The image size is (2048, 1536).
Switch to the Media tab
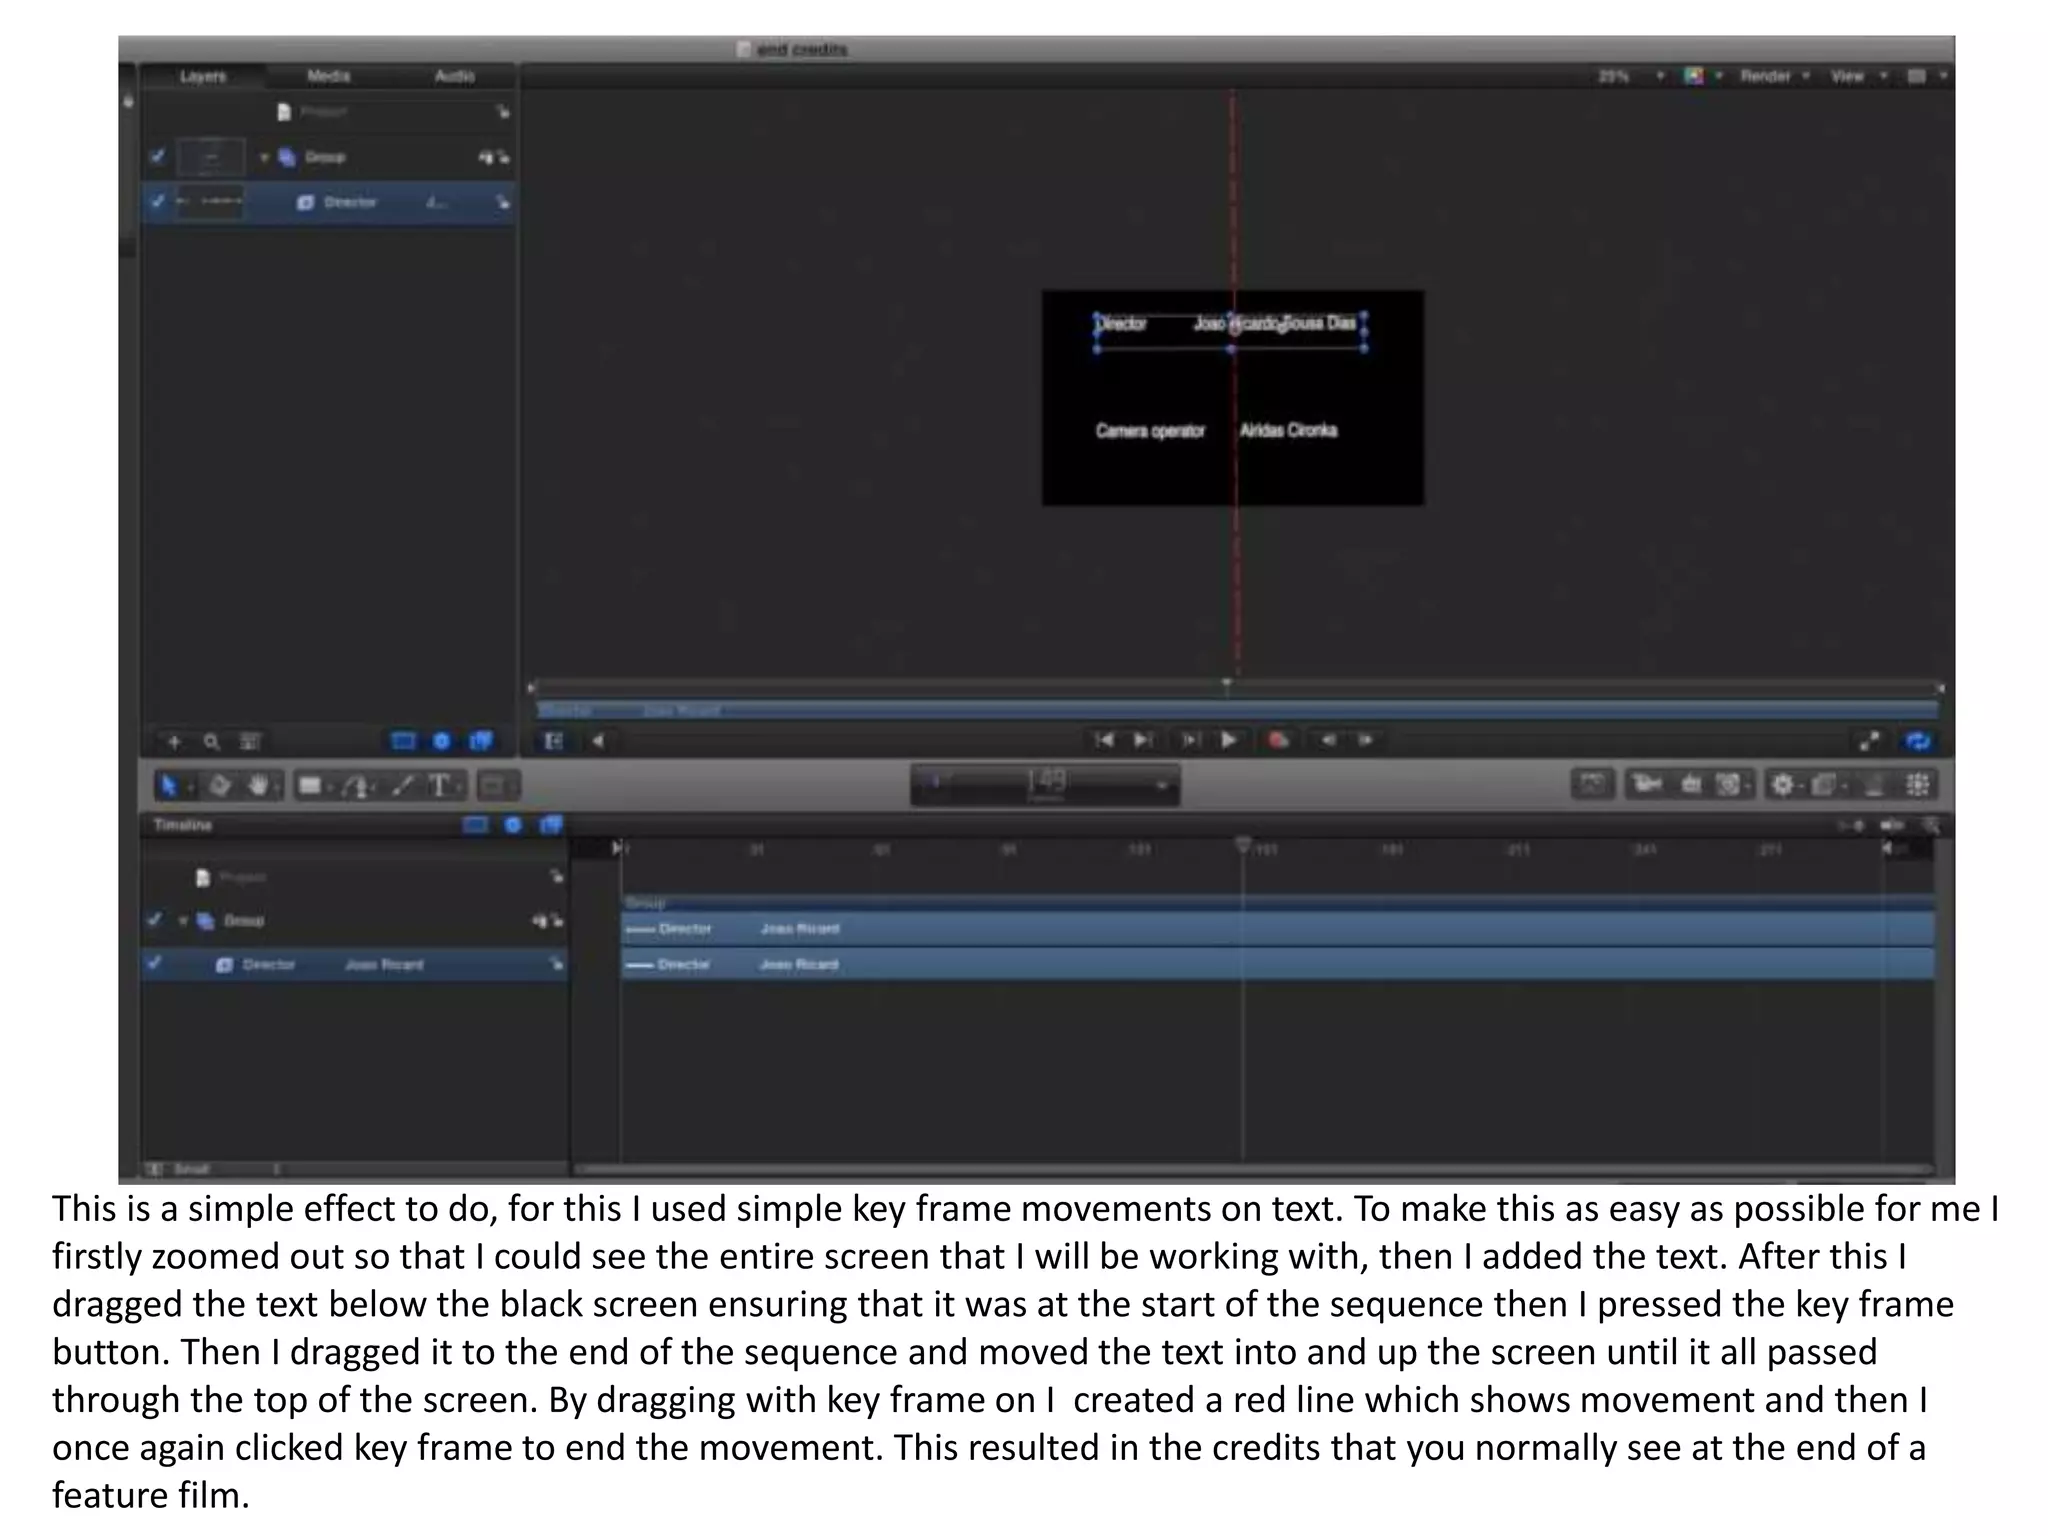click(x=328, y=76)
